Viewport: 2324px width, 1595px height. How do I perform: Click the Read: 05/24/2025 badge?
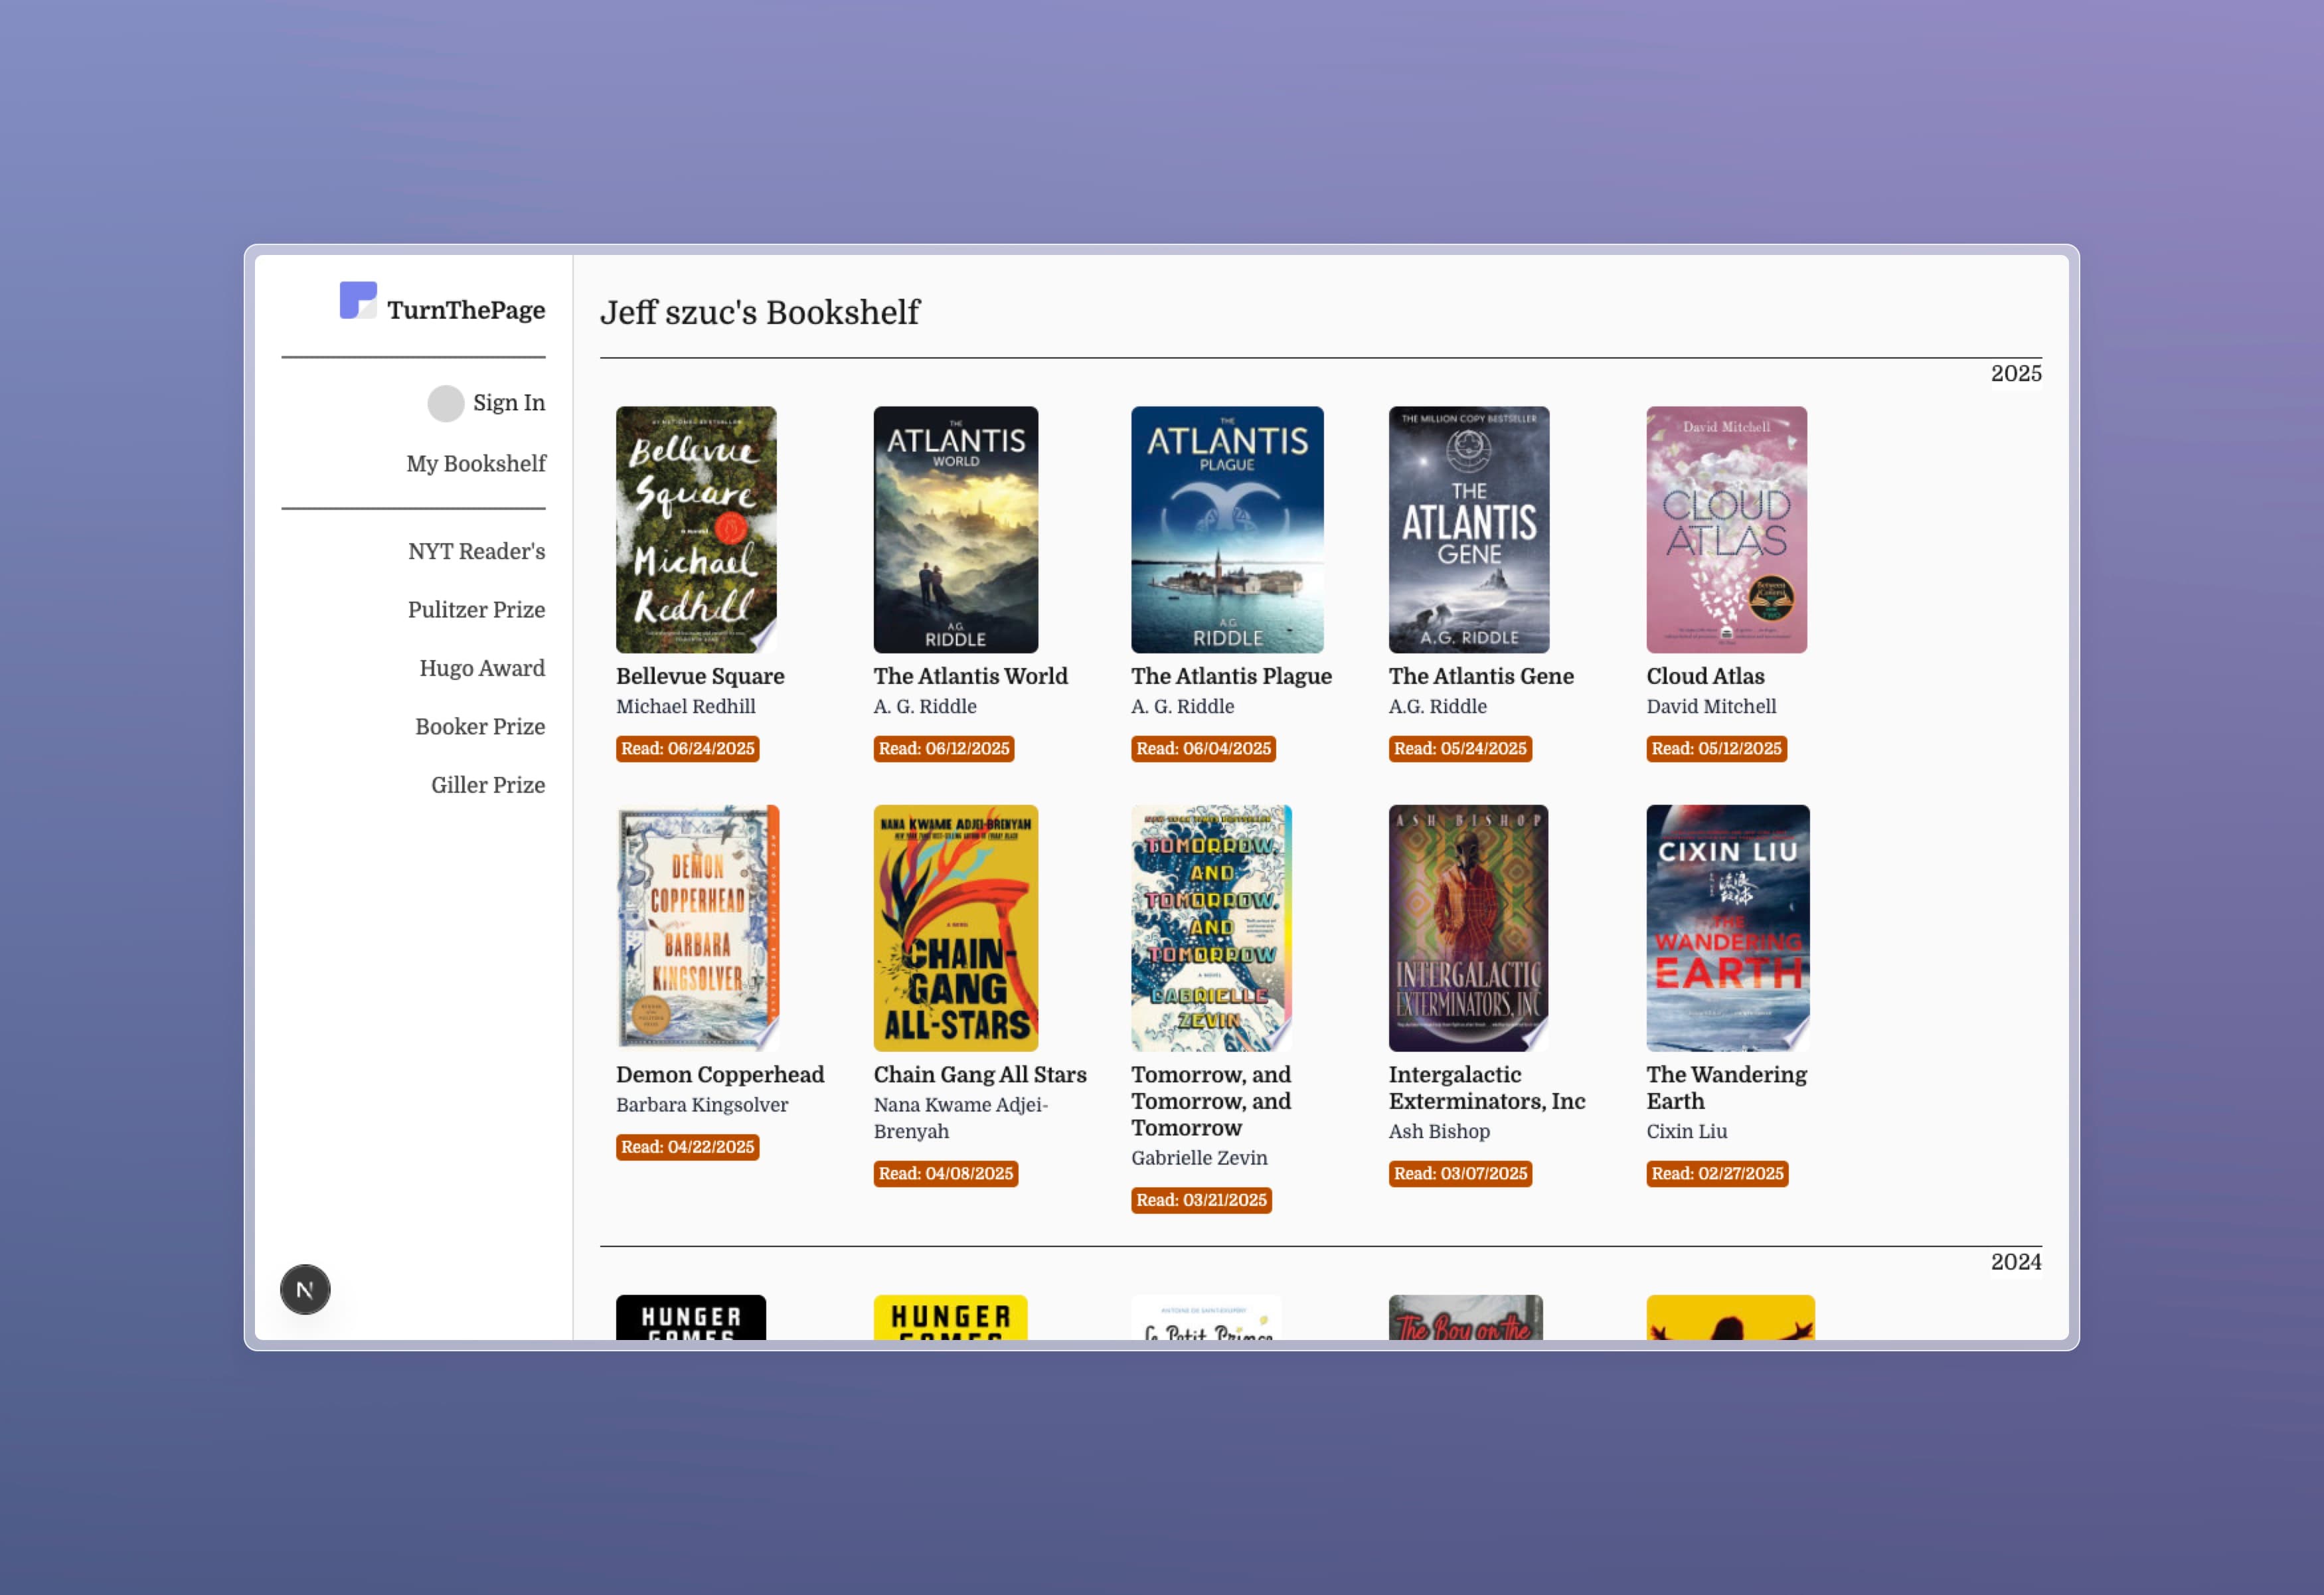pyautogui.click(x=1460, y=748)
